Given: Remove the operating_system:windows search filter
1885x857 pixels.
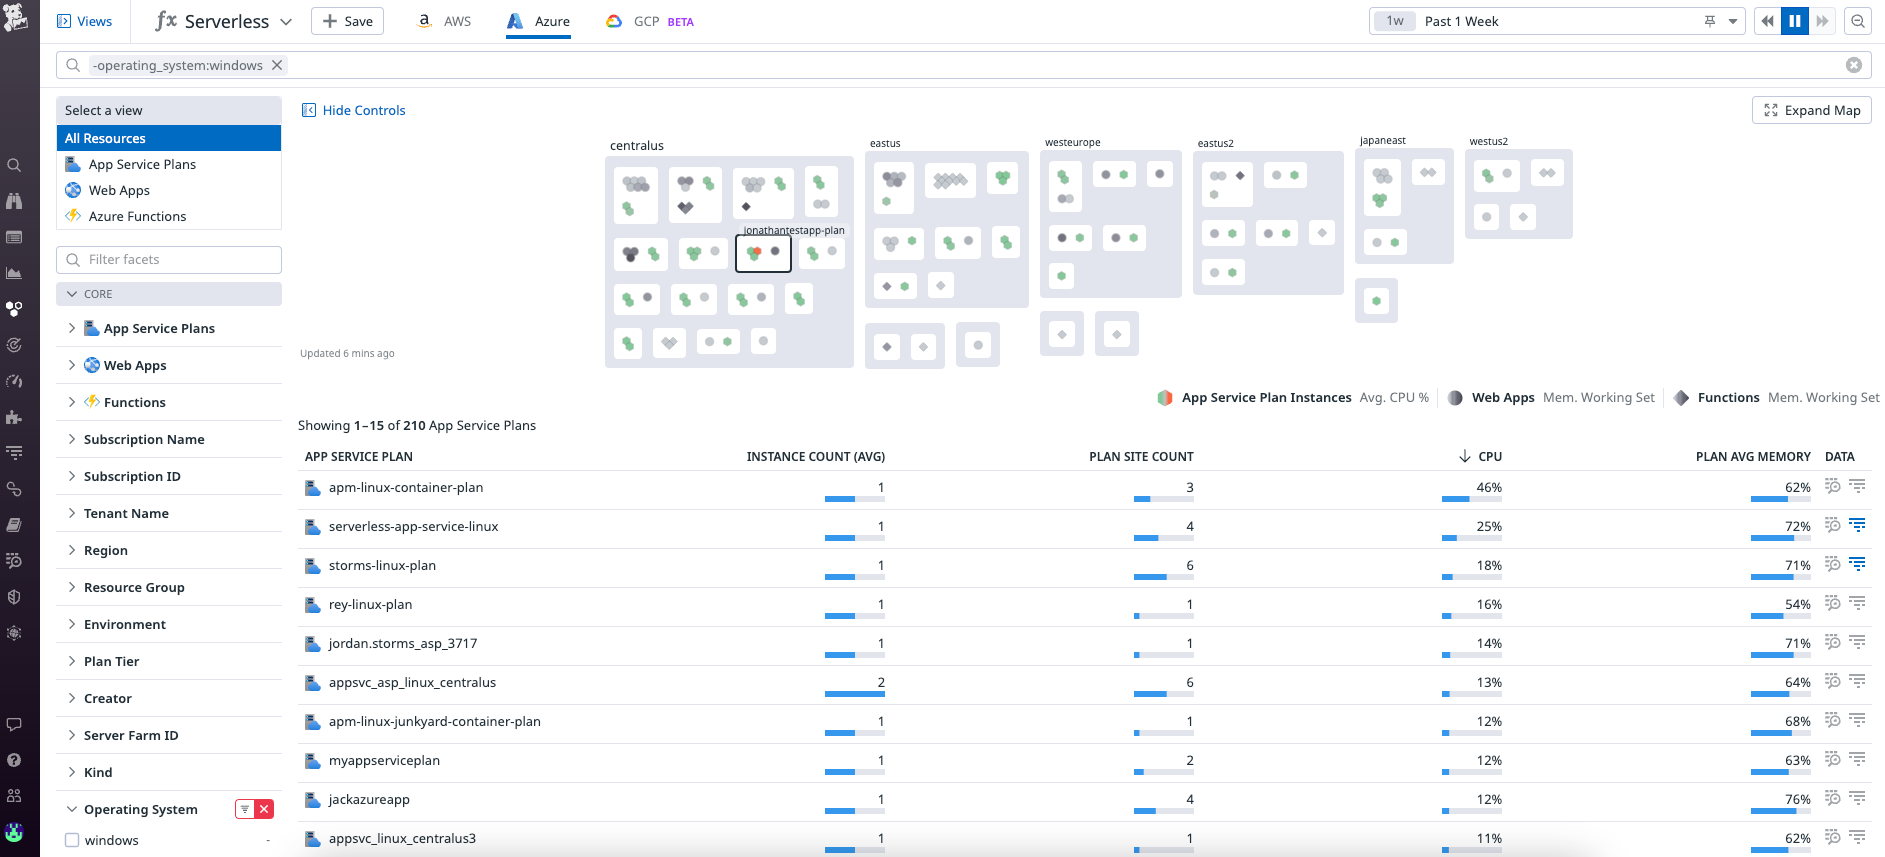Looking at the screenshot, I should [278, 65].
